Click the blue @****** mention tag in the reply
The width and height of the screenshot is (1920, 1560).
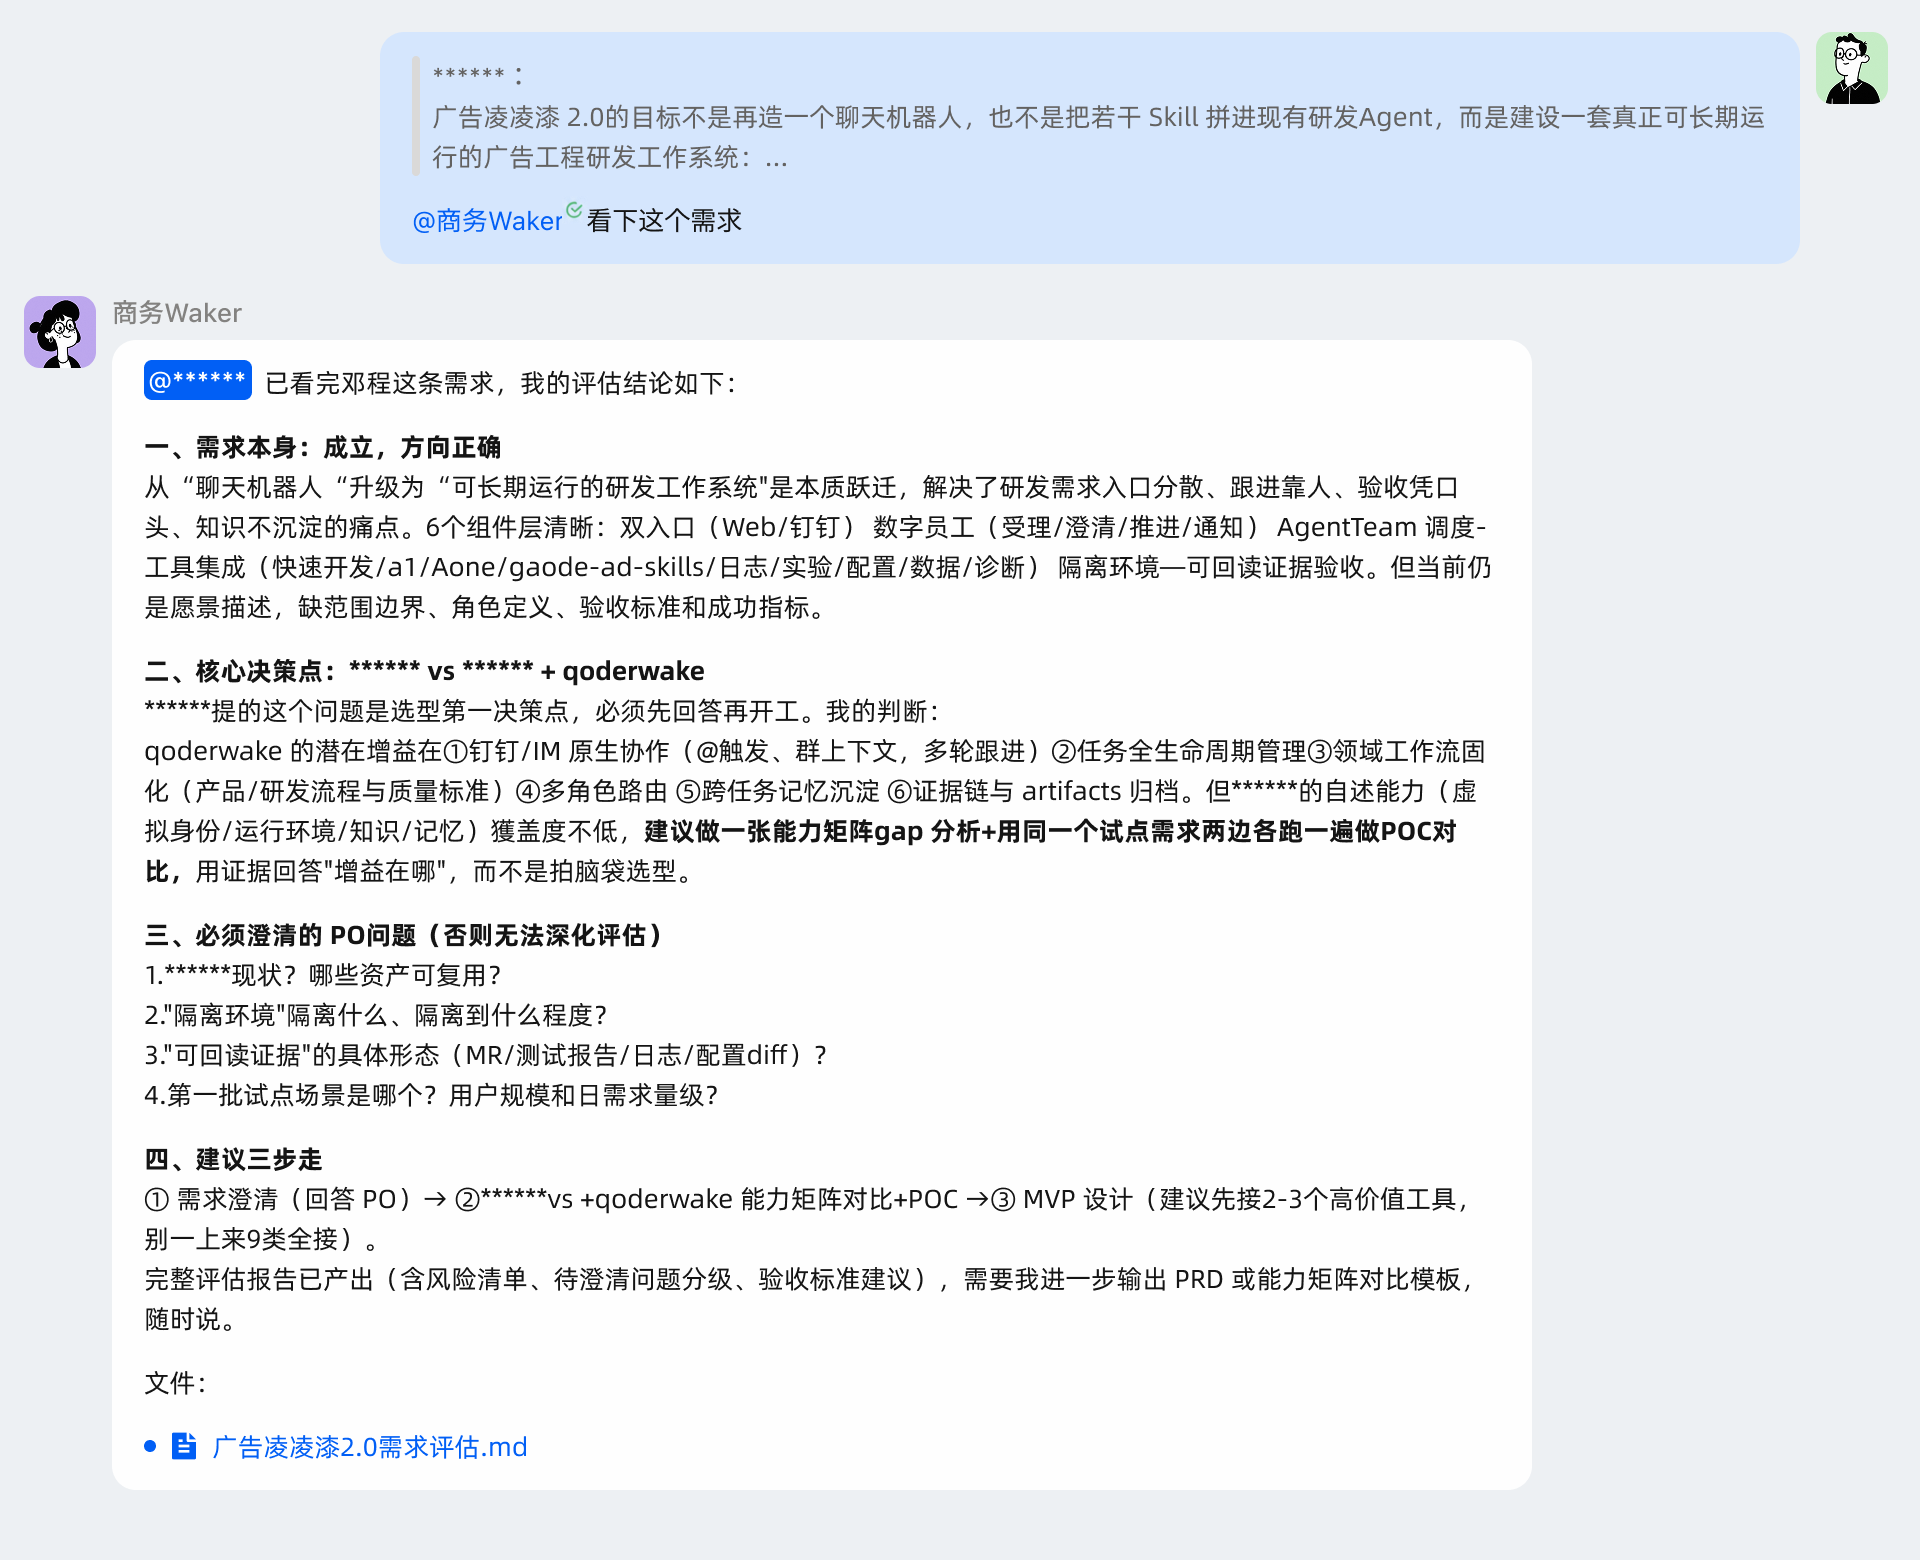tap(198, 381)
